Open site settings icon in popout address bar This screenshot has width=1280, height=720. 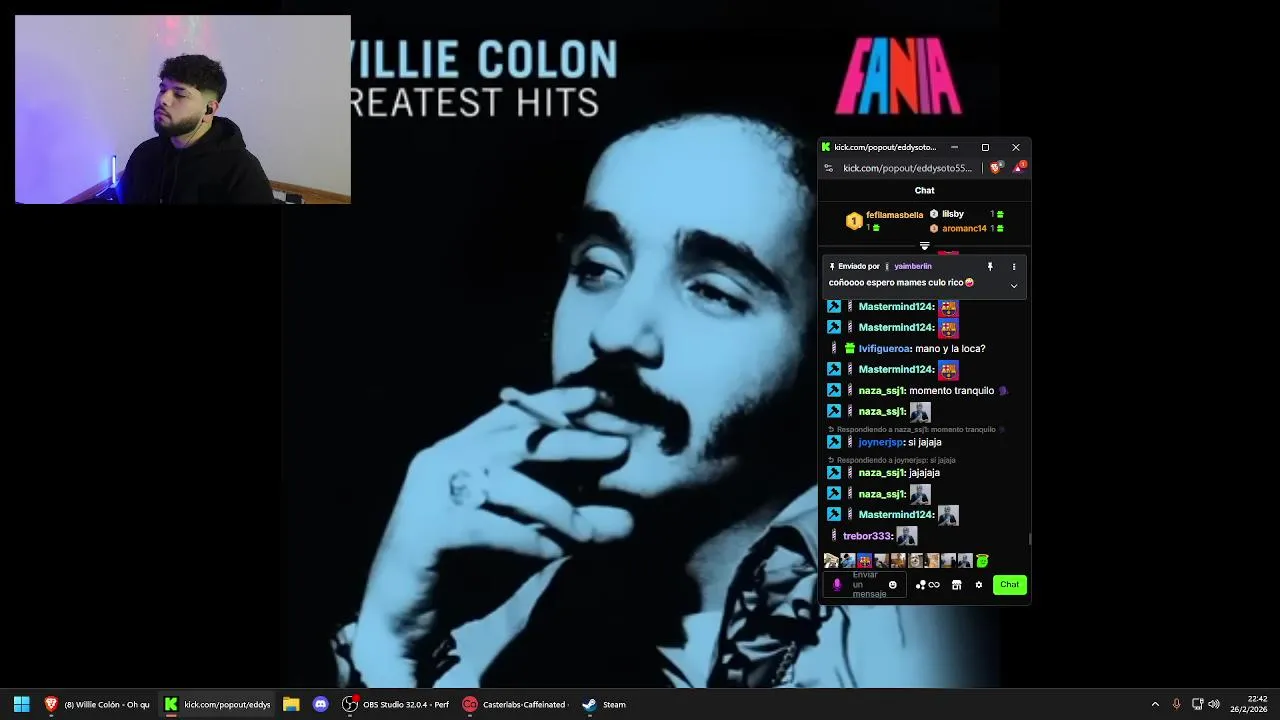(828, 168)
